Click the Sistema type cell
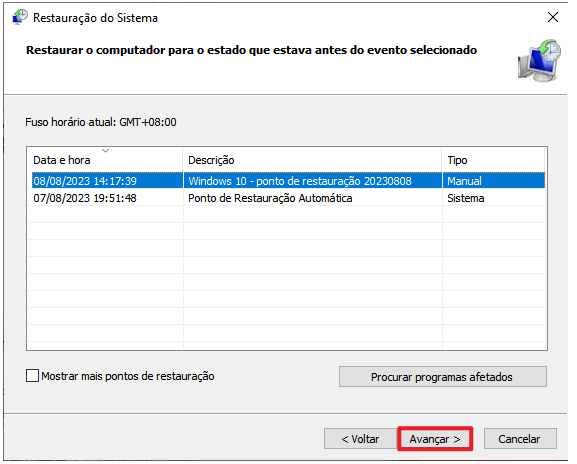Image resolution: width=577 pixels, height=464 pixels. (466, 198)
